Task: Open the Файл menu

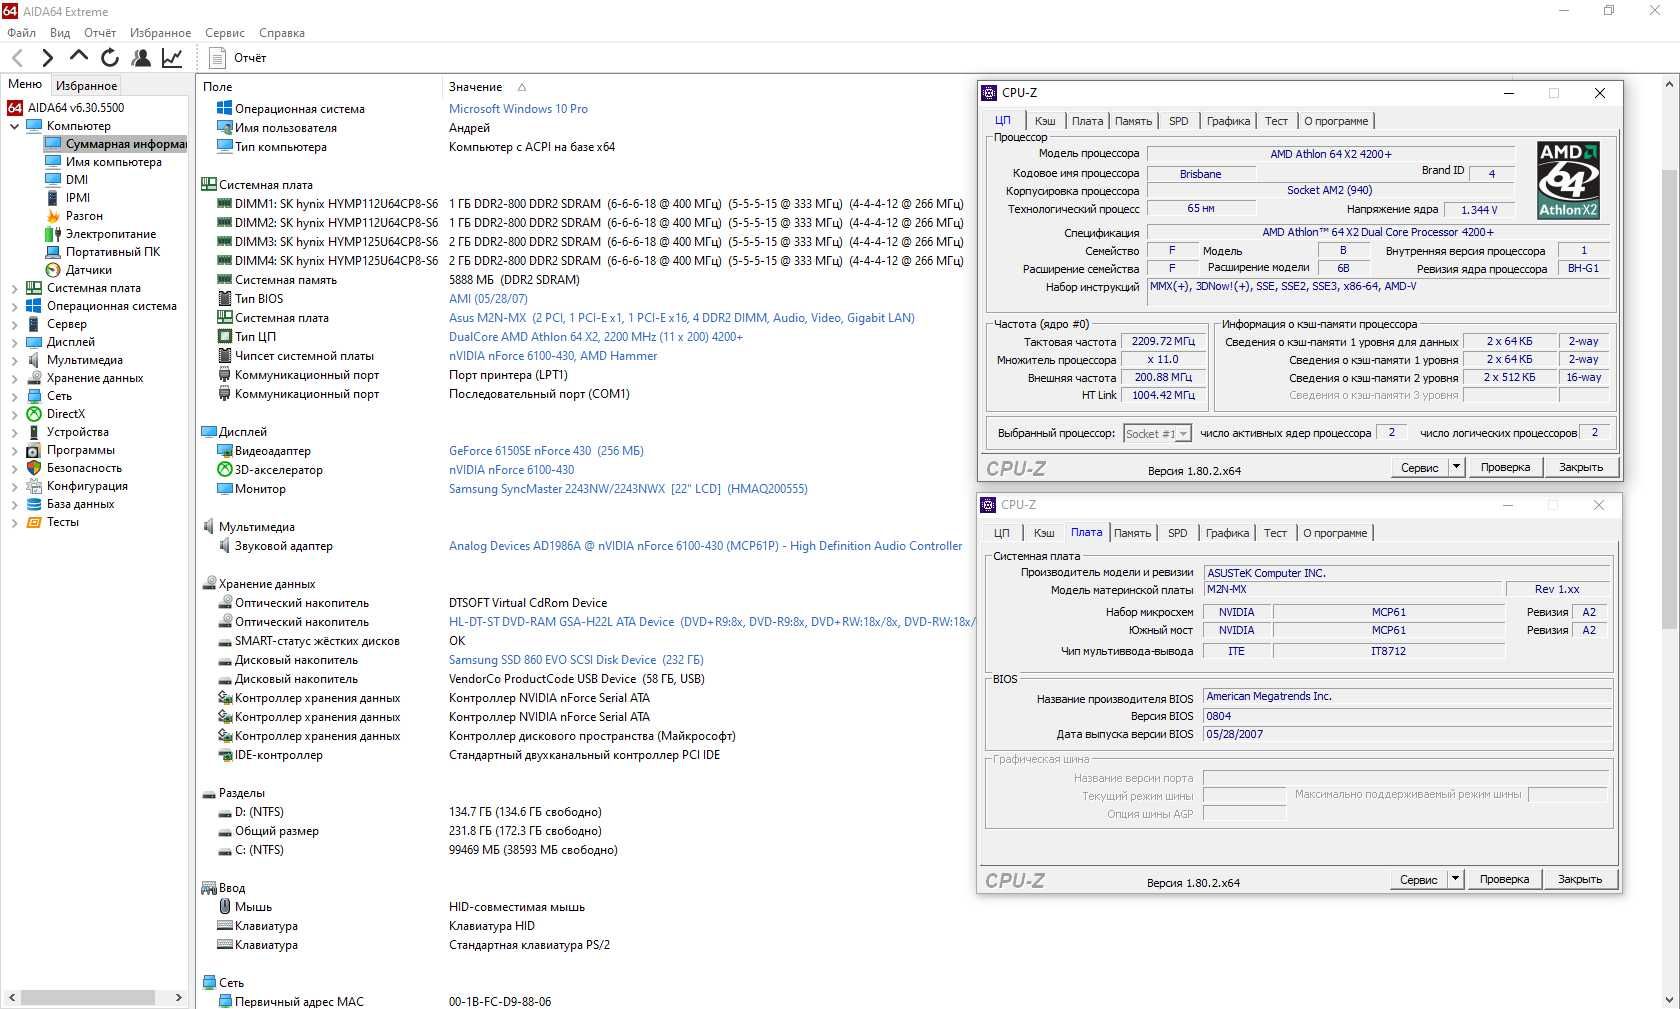Action: point(21,33)
